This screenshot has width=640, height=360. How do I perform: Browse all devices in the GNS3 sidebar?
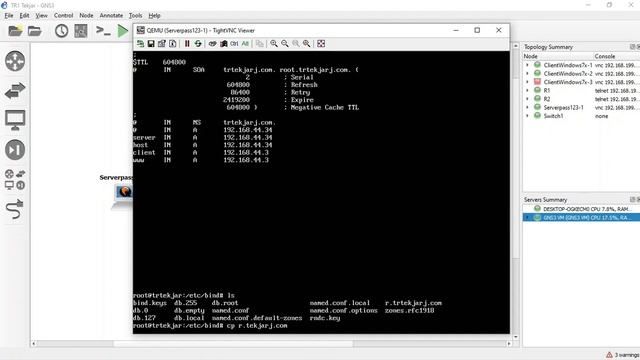15,180
